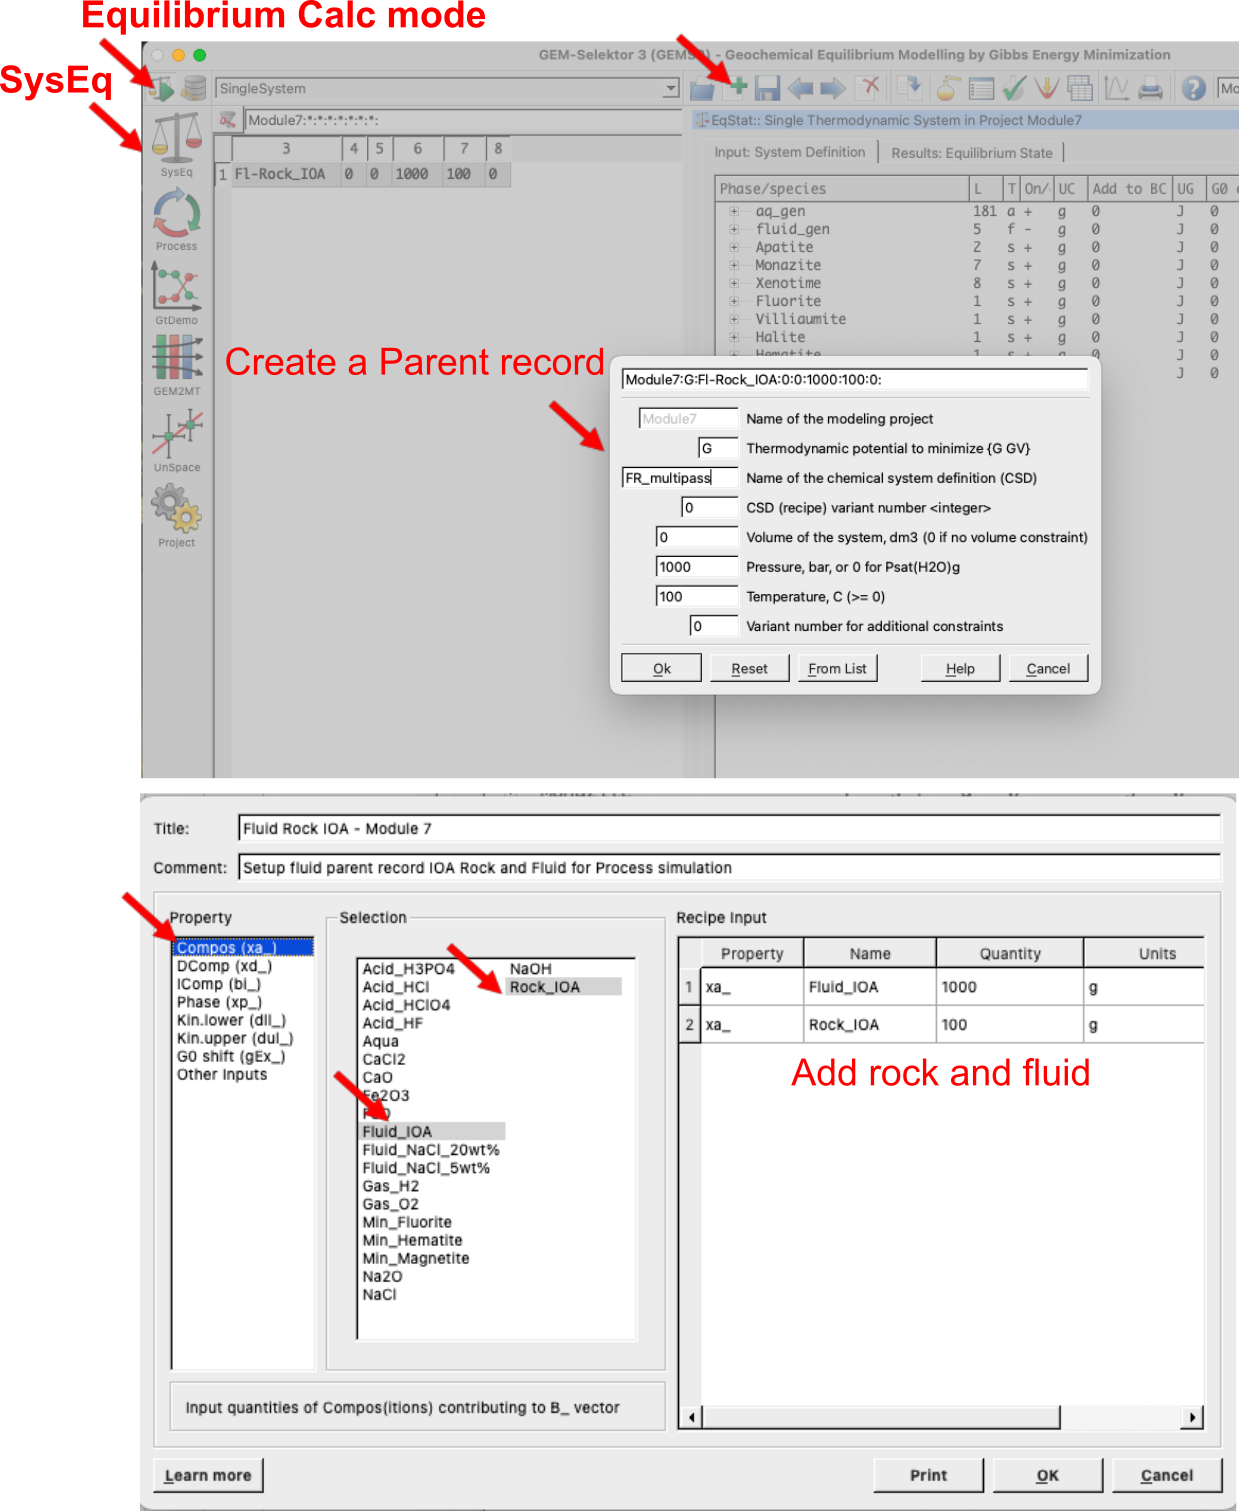The image size is (1239, 1511).
Task: Click Cancel in the recipe dialog
Action: 1167,1475
